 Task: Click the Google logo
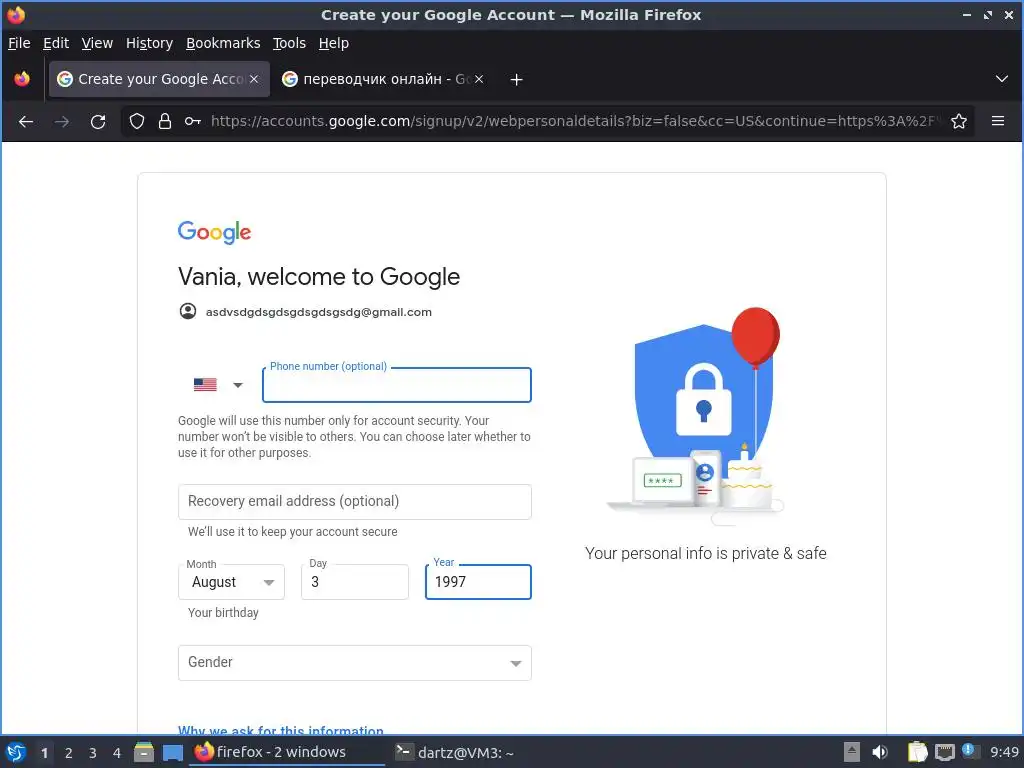point(214,232)
